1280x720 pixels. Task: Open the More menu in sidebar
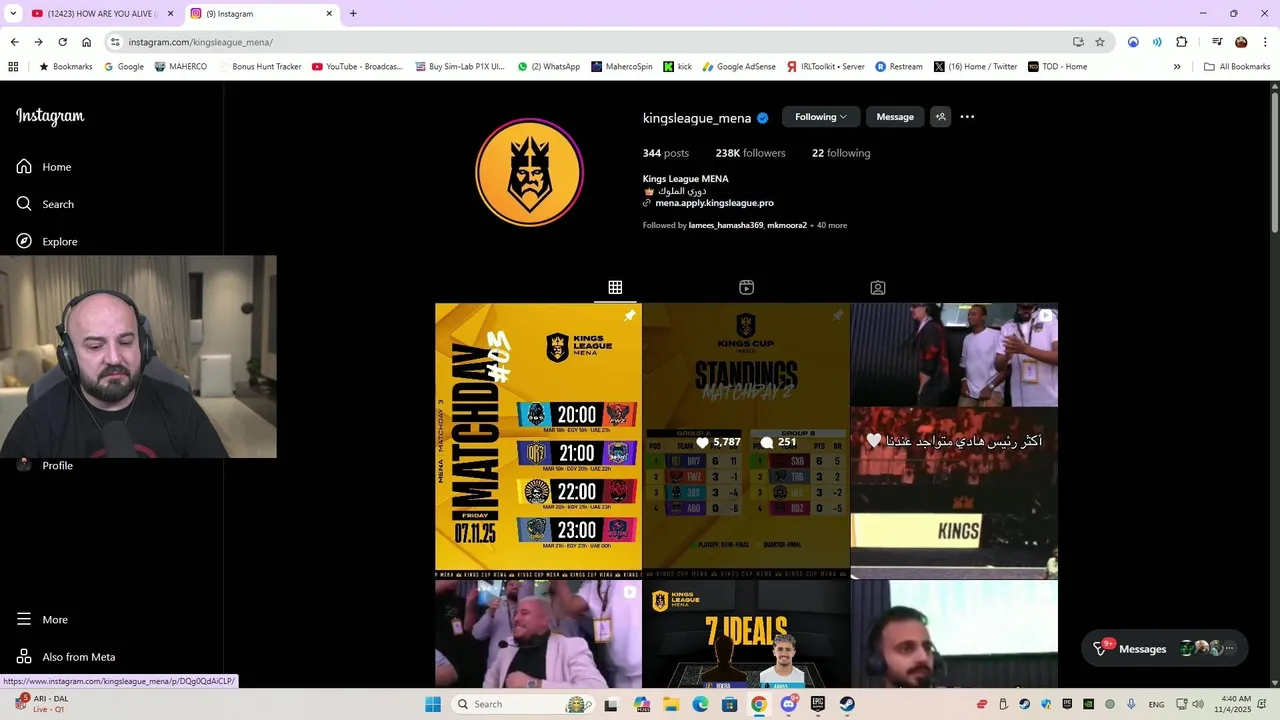(42, 619)
